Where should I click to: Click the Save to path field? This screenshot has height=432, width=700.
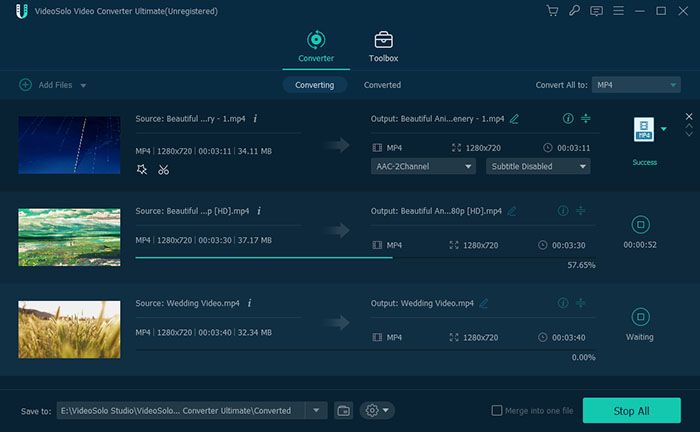[181, 411]
